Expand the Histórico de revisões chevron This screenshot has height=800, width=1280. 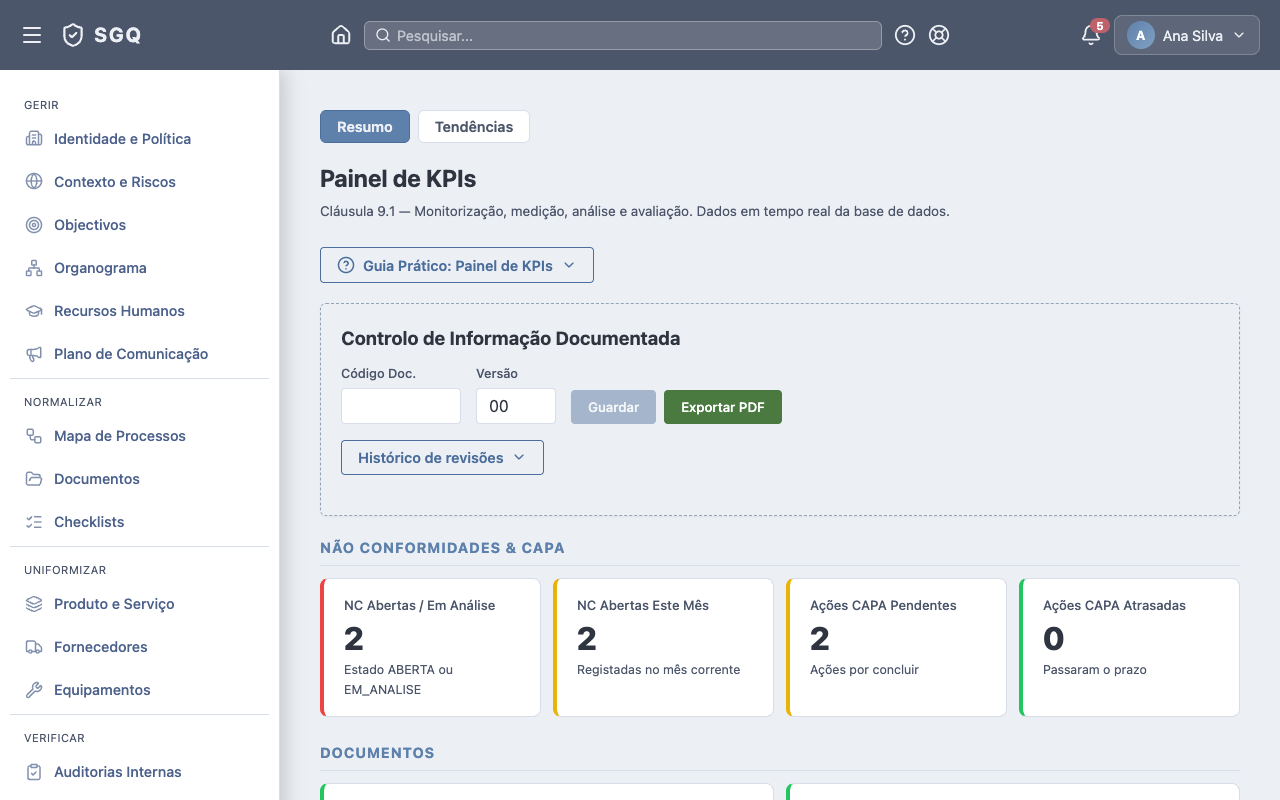[x=519, y=457]
